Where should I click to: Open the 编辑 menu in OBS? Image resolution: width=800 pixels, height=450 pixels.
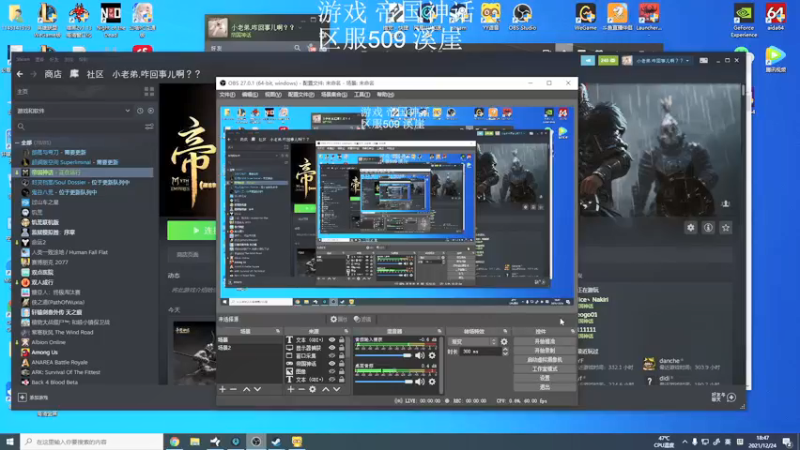[249, 94]
